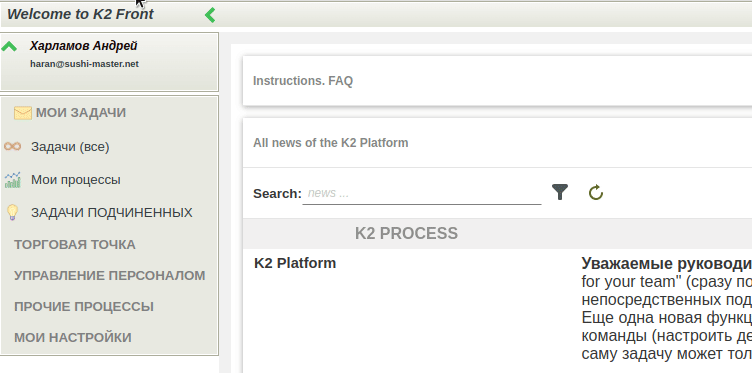Select ЗАДАЧИ ПОДЧИНЕННЫХ menu entry

coord(112,212)
